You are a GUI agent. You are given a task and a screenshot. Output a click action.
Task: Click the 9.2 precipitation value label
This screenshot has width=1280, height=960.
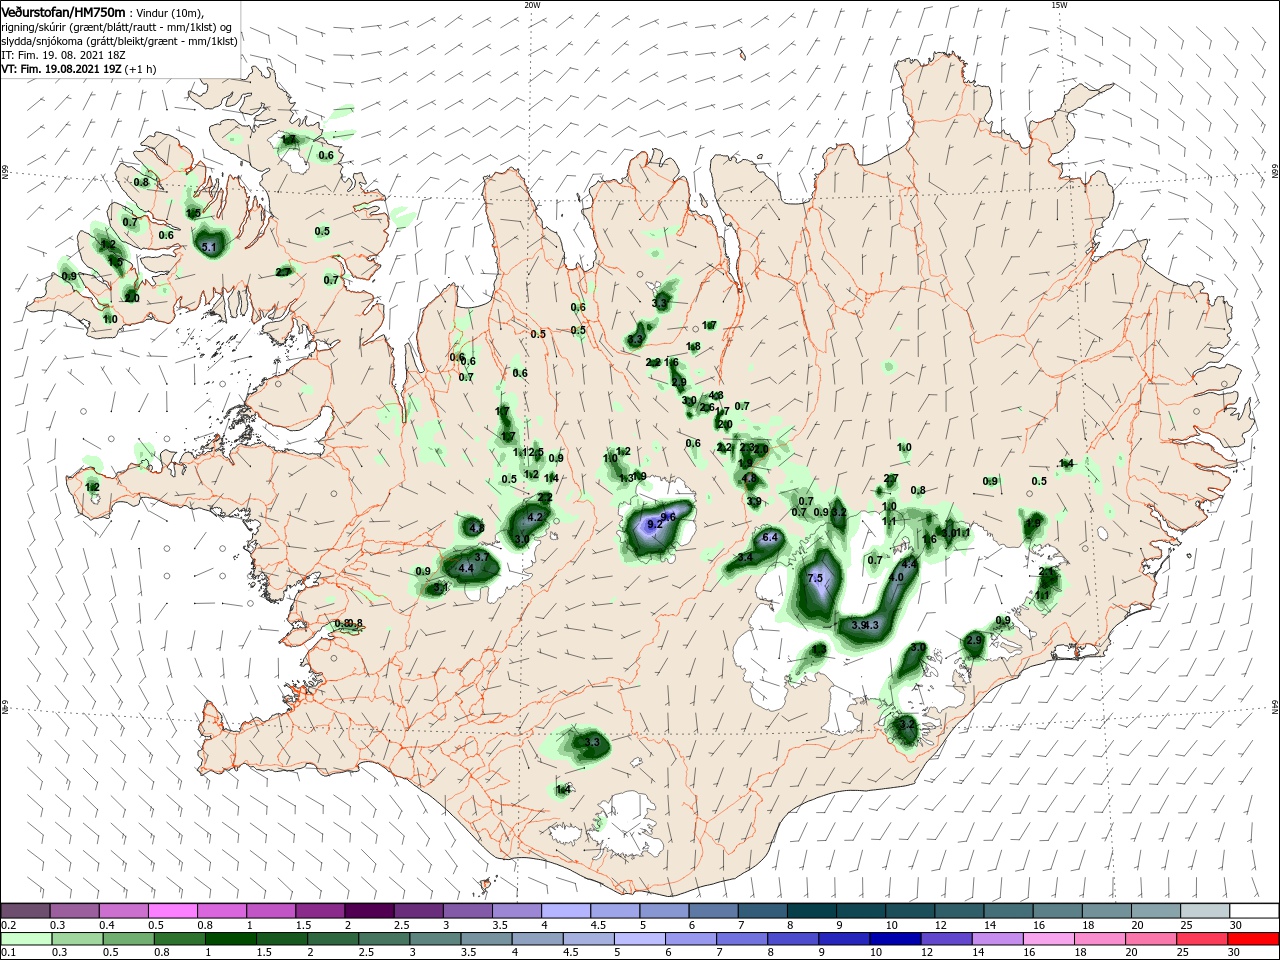(x=655, y=524)
